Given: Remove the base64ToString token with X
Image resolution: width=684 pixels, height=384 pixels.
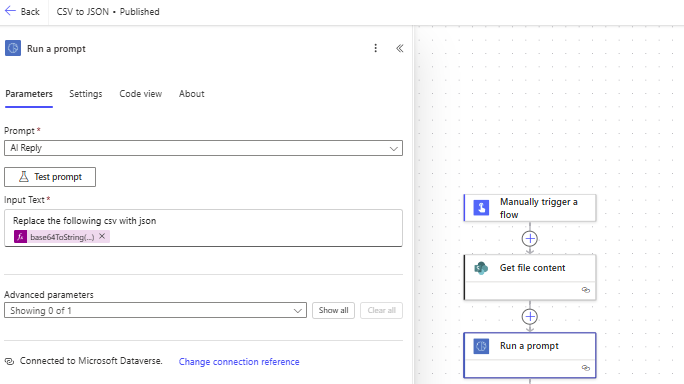Looking at the screenshot, I should 102,236.
